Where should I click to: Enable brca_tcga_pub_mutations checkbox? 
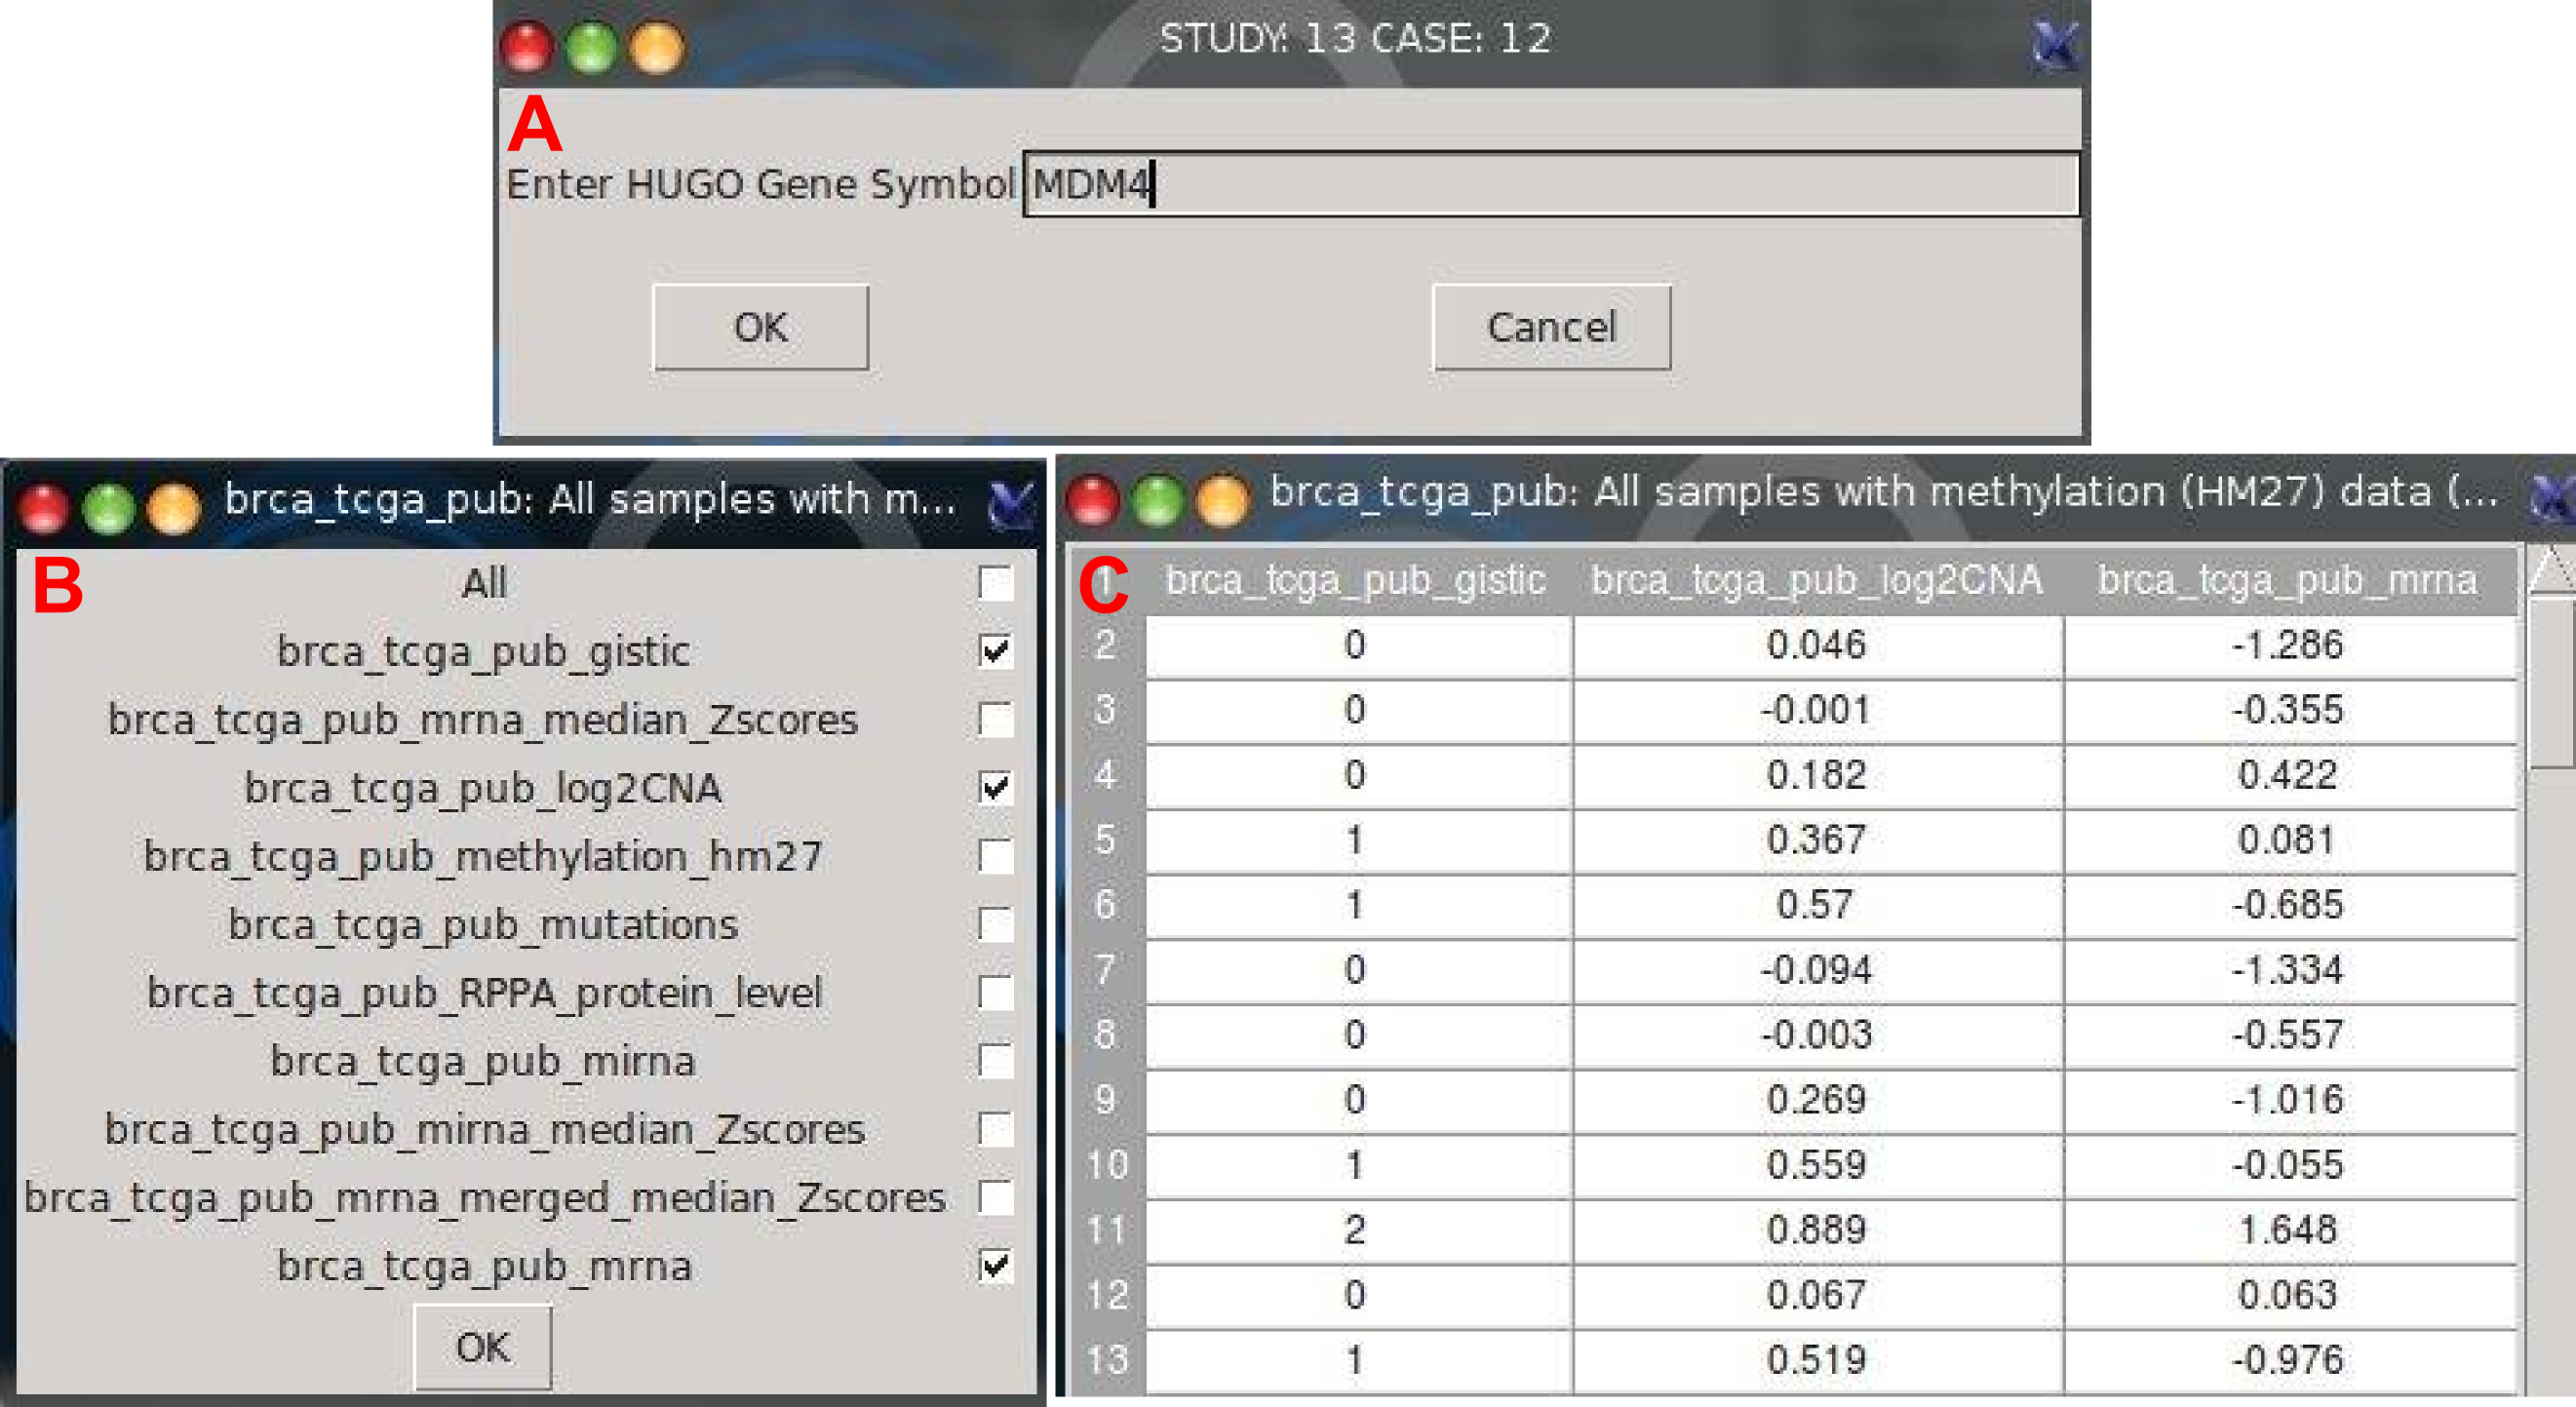[x=995, y=924]
